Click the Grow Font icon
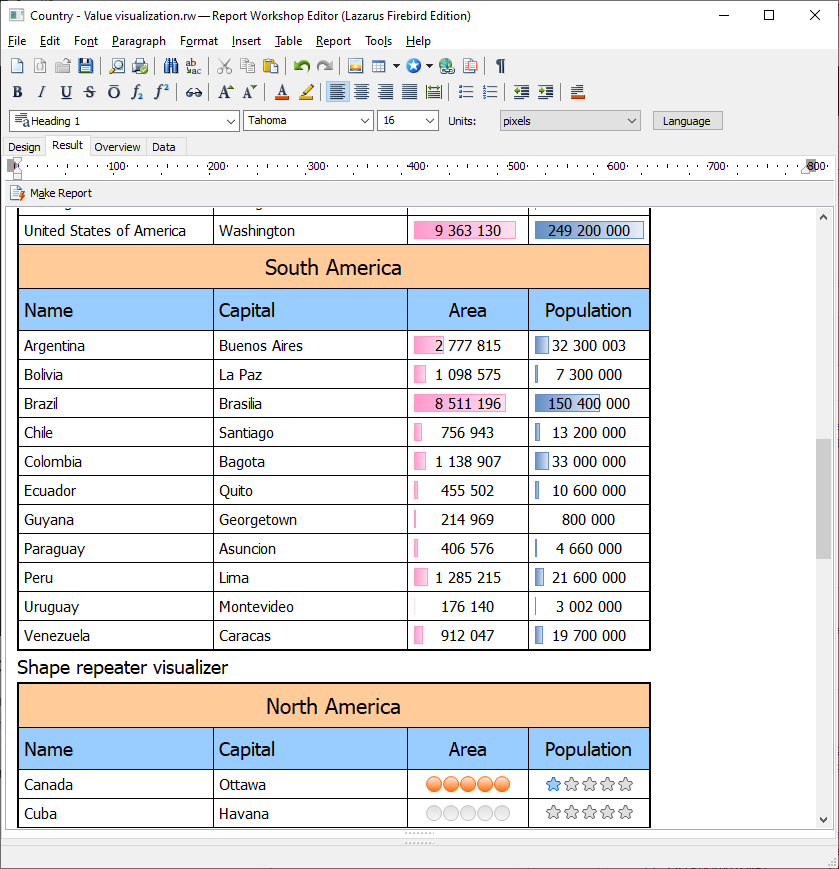The width and height of the screenshot is (839, 869). (226, 92)
